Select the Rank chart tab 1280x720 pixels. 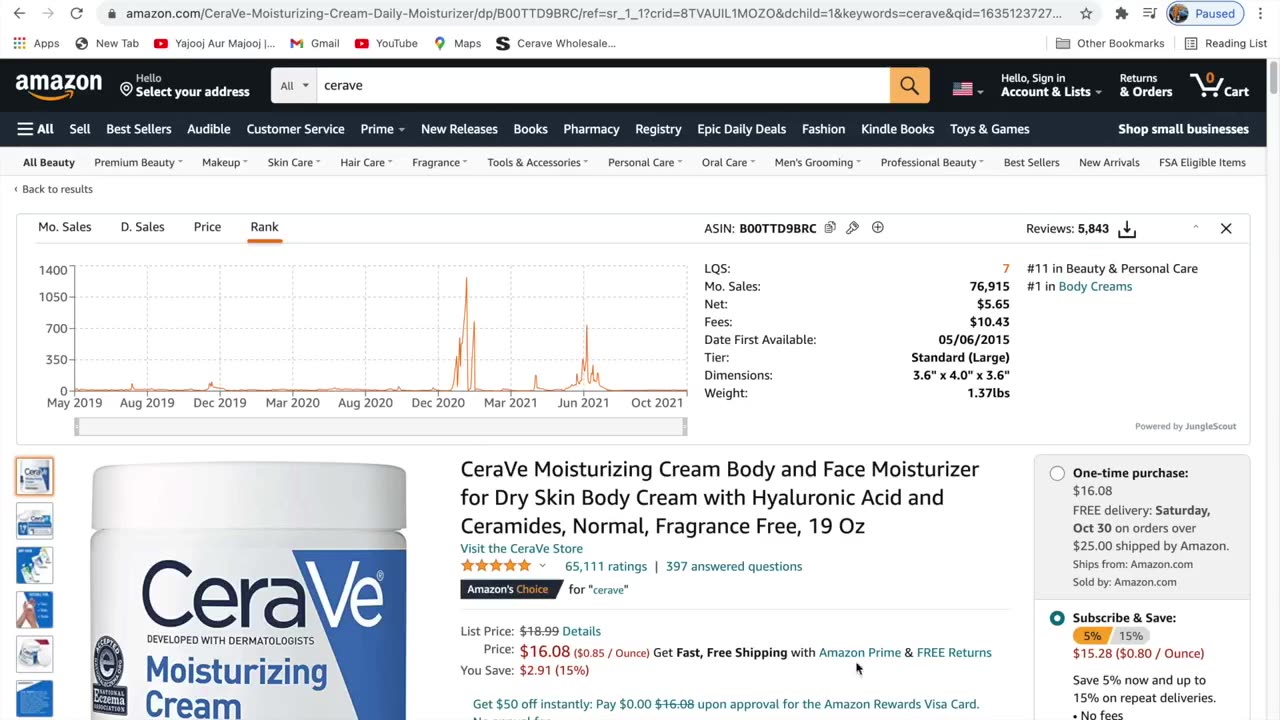(264, 227)
